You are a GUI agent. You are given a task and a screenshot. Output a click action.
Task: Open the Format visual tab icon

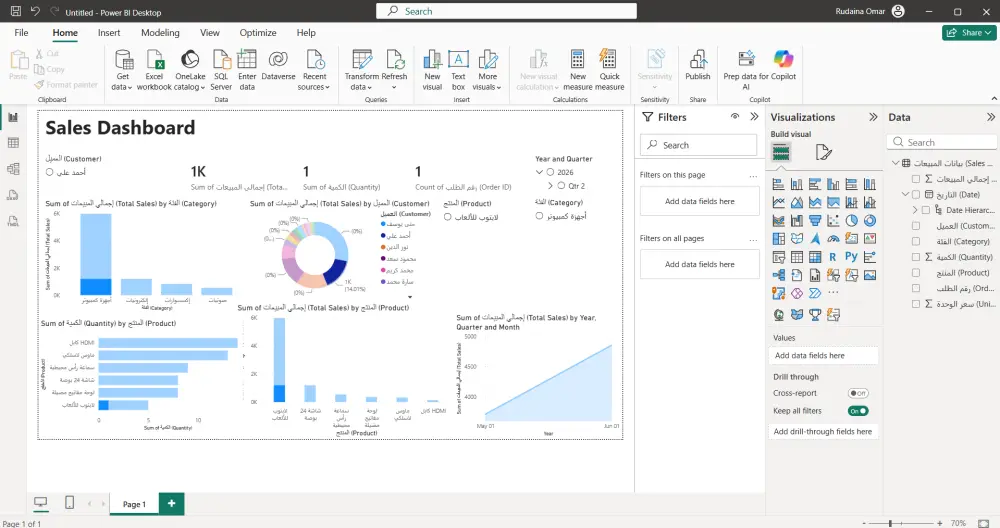(x=823, y=152)
